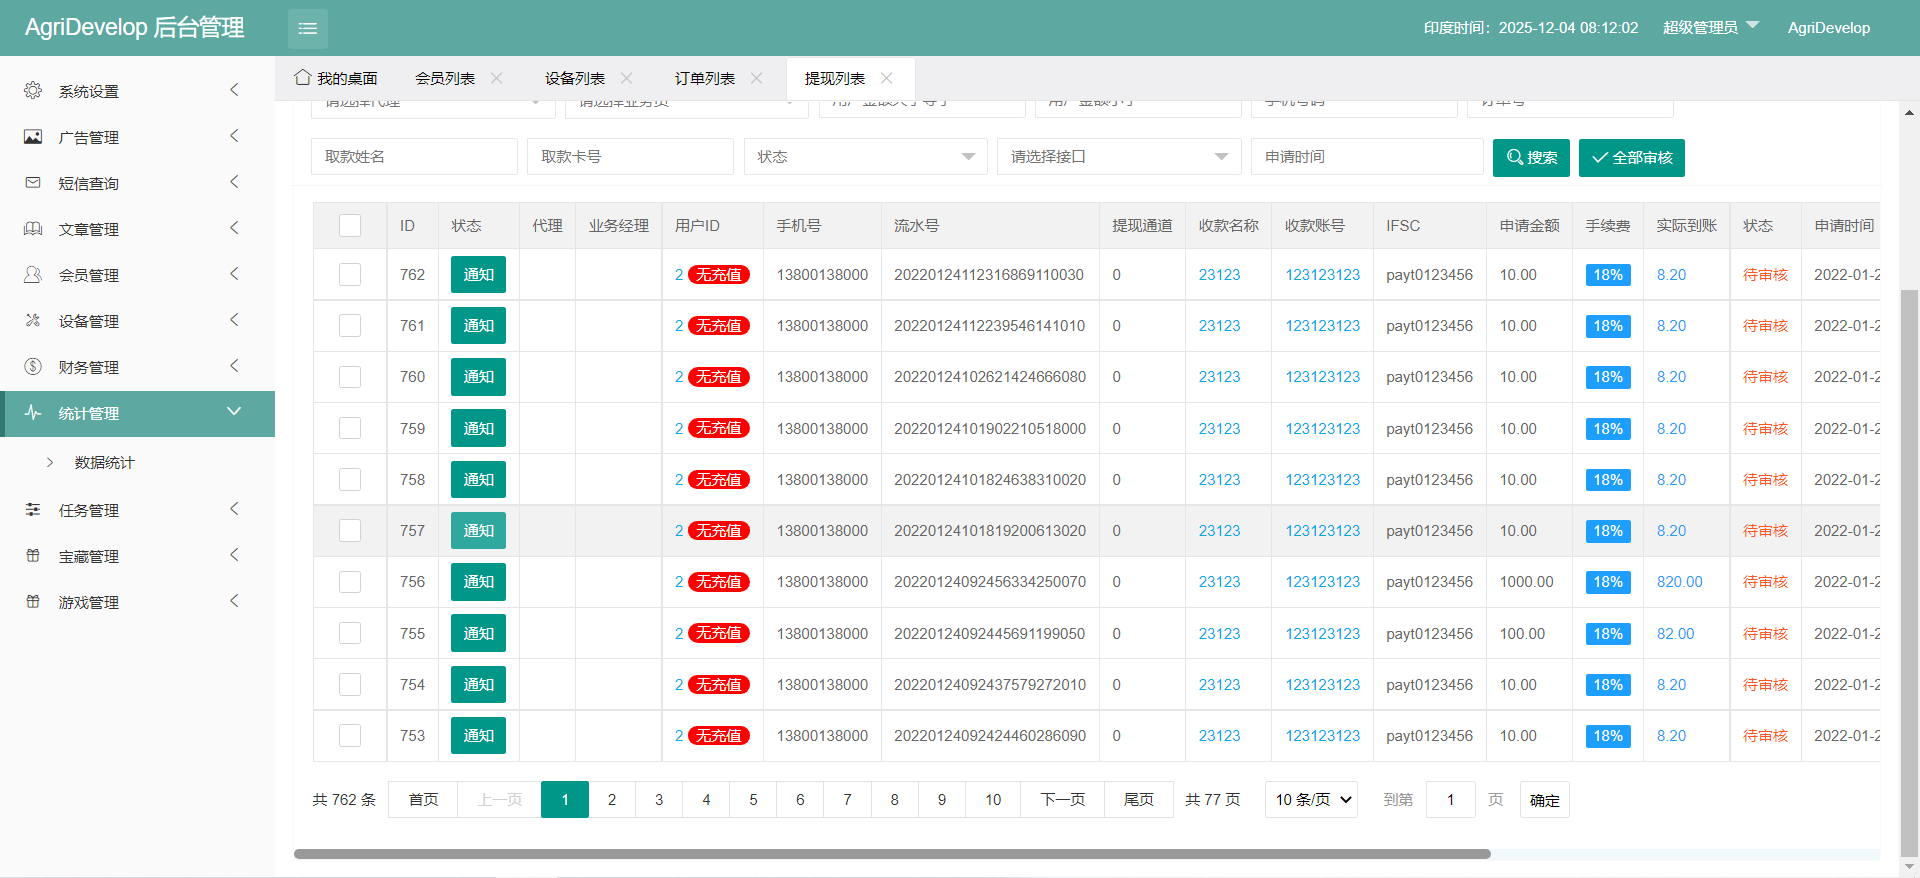Close the 订单列表 tab
This screenshot has width=1920, height=878.
click(757, 78)
